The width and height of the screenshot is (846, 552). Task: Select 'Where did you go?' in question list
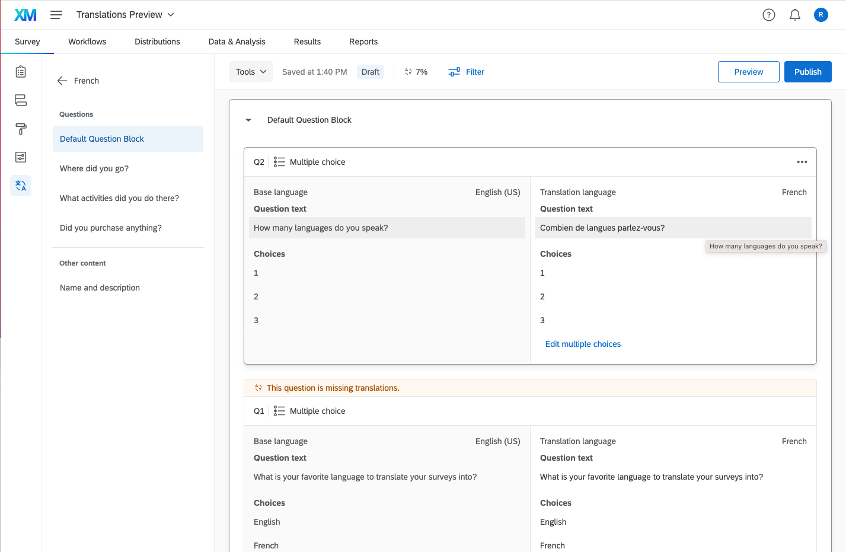[94, 168]
